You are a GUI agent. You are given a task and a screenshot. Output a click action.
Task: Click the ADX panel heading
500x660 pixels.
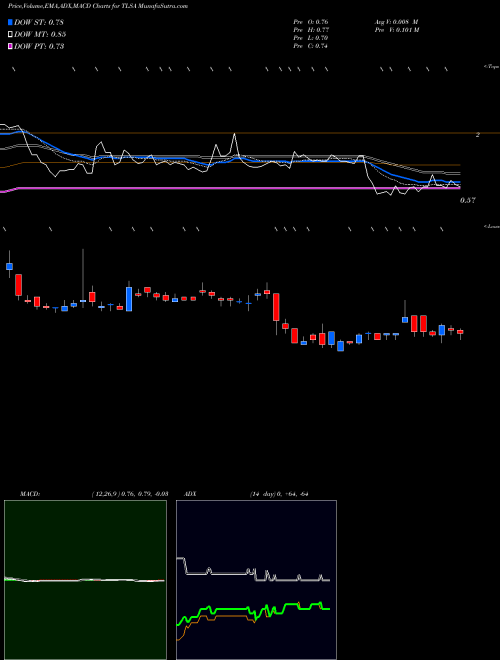191,493
